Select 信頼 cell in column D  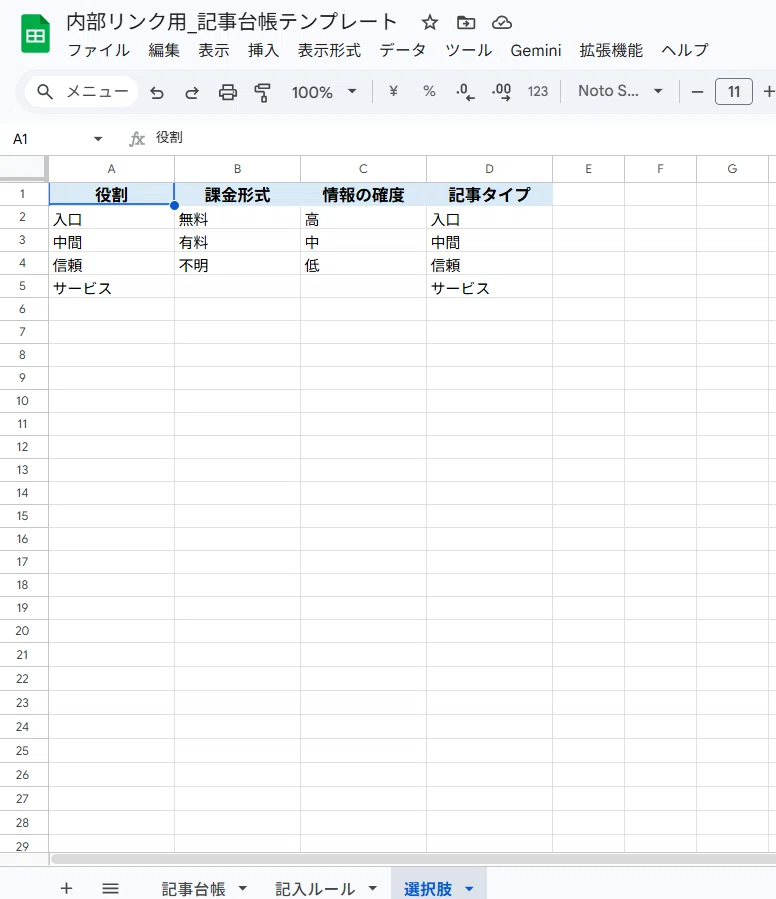tap(489, 265)
